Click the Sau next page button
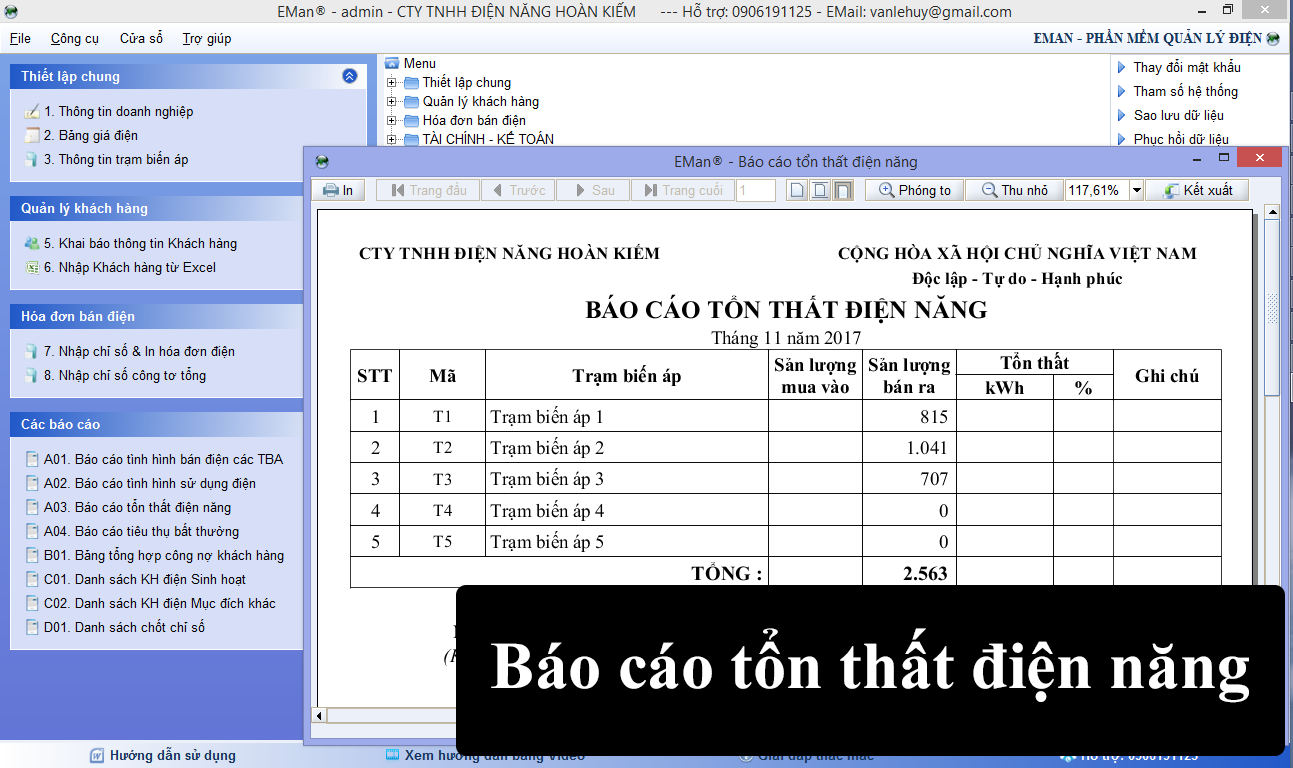 [592, 190]
